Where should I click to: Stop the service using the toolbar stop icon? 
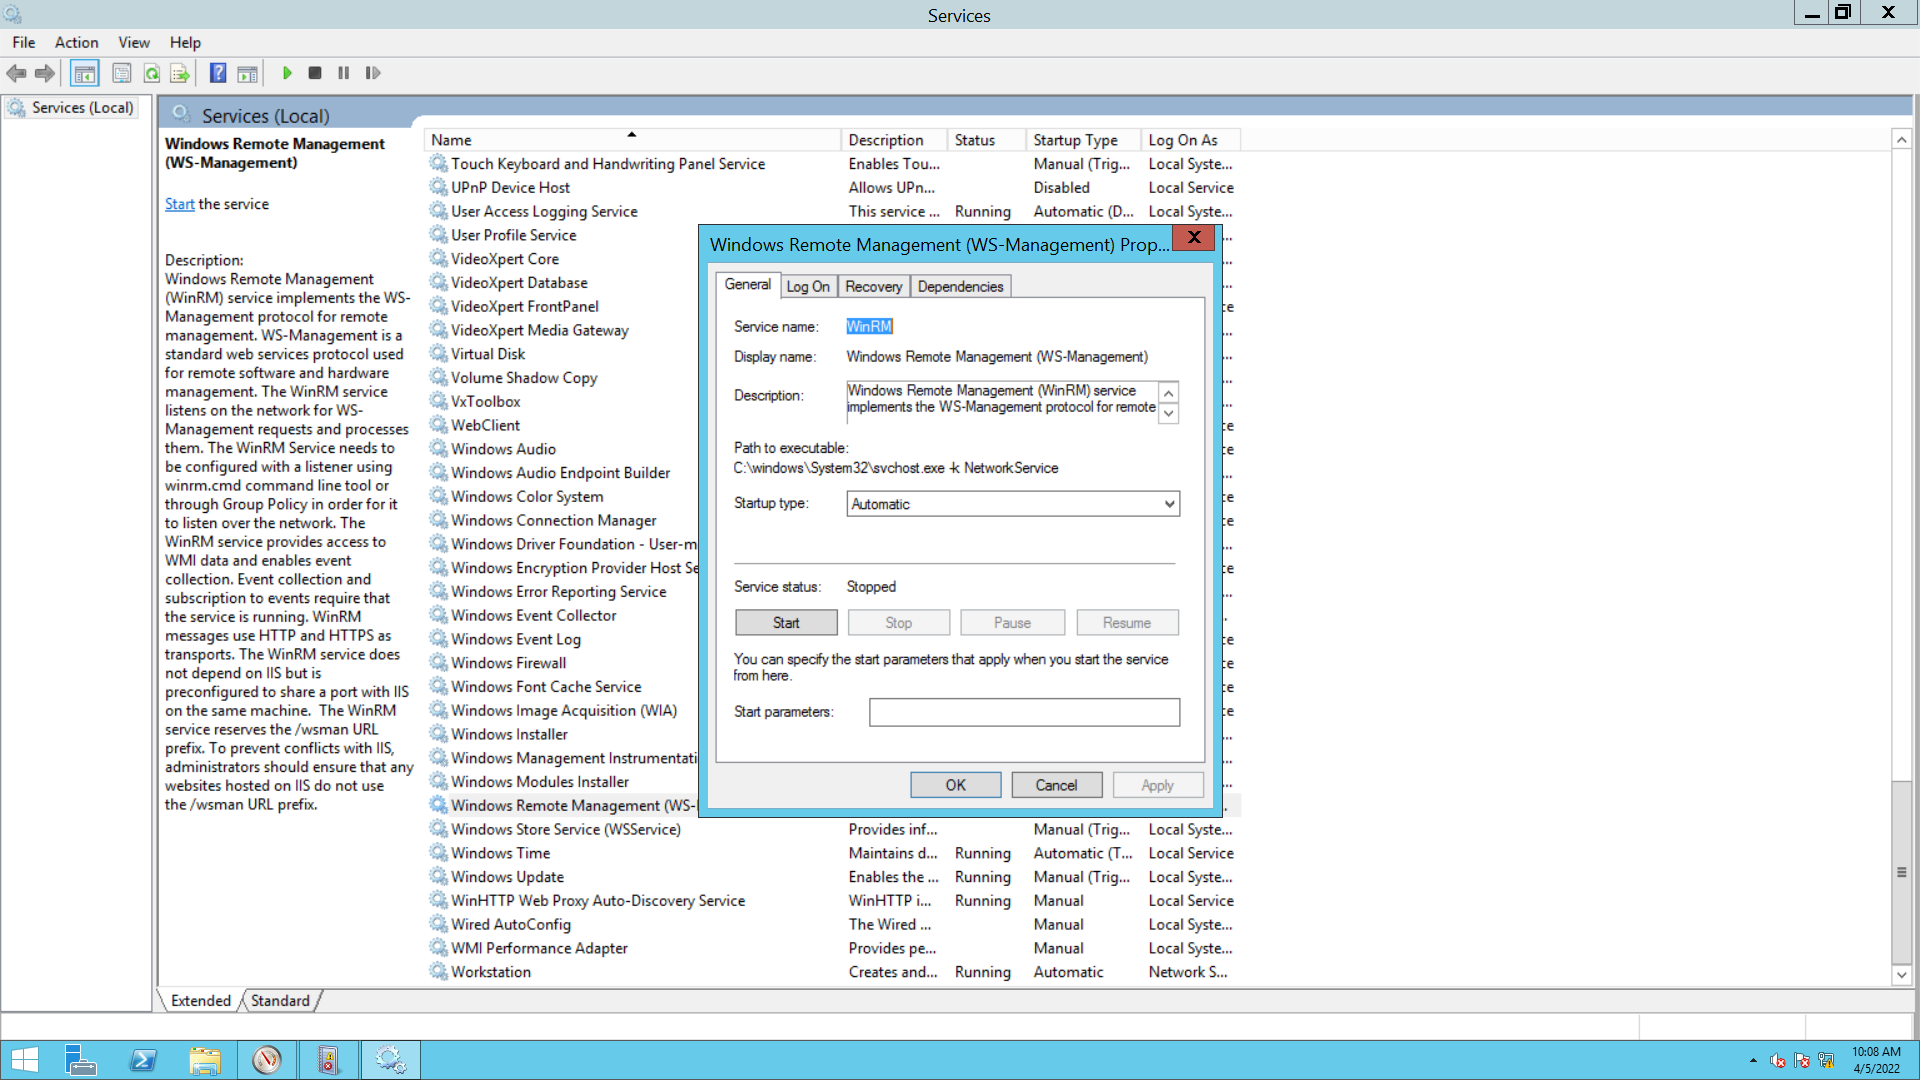pos(315,73)
